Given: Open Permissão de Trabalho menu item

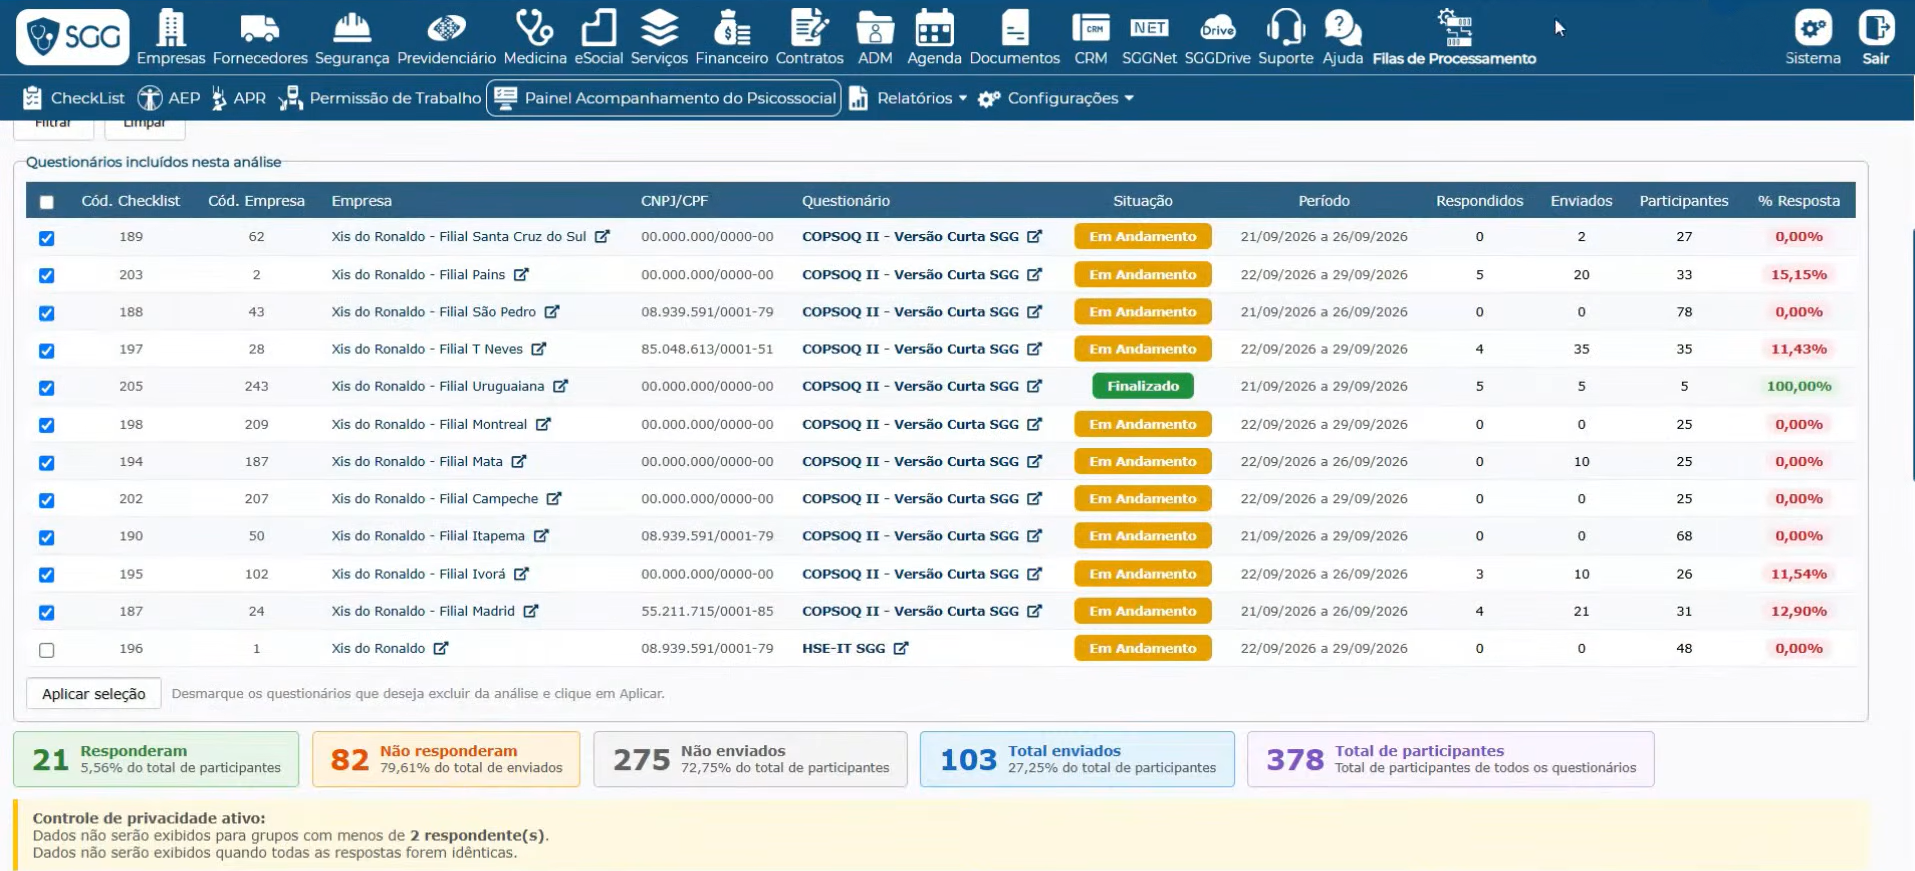Looking at the screenshot, I should (x=380, y=98).
